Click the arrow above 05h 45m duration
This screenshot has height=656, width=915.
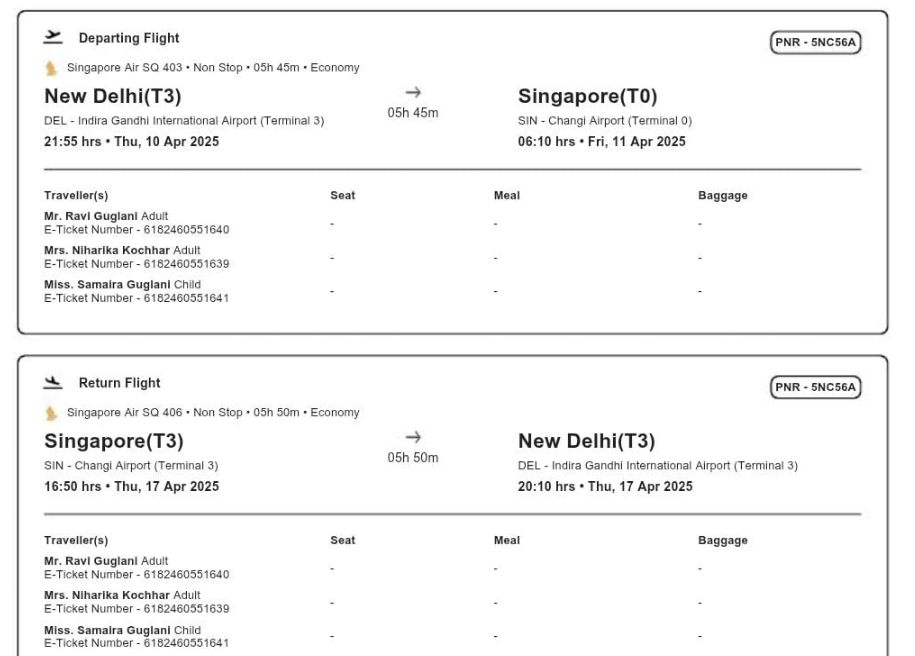(413, 92)
